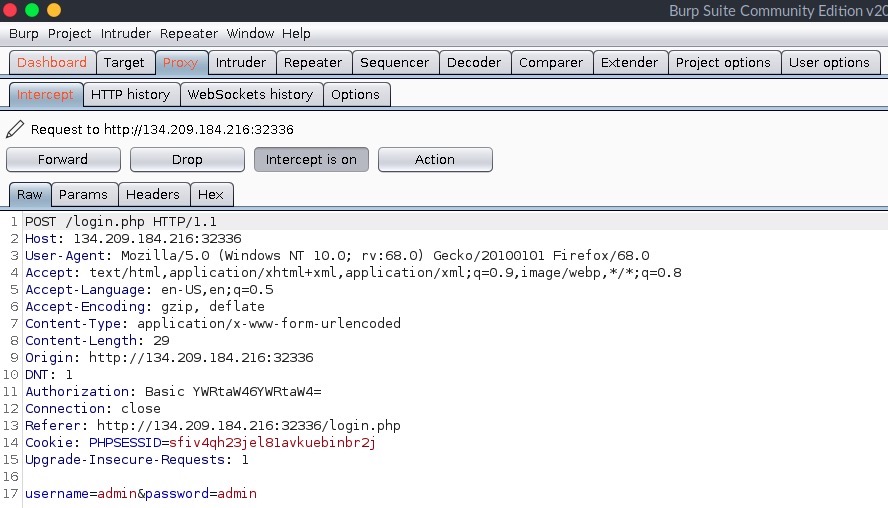Click the Content-Length: 29 line

97,340
